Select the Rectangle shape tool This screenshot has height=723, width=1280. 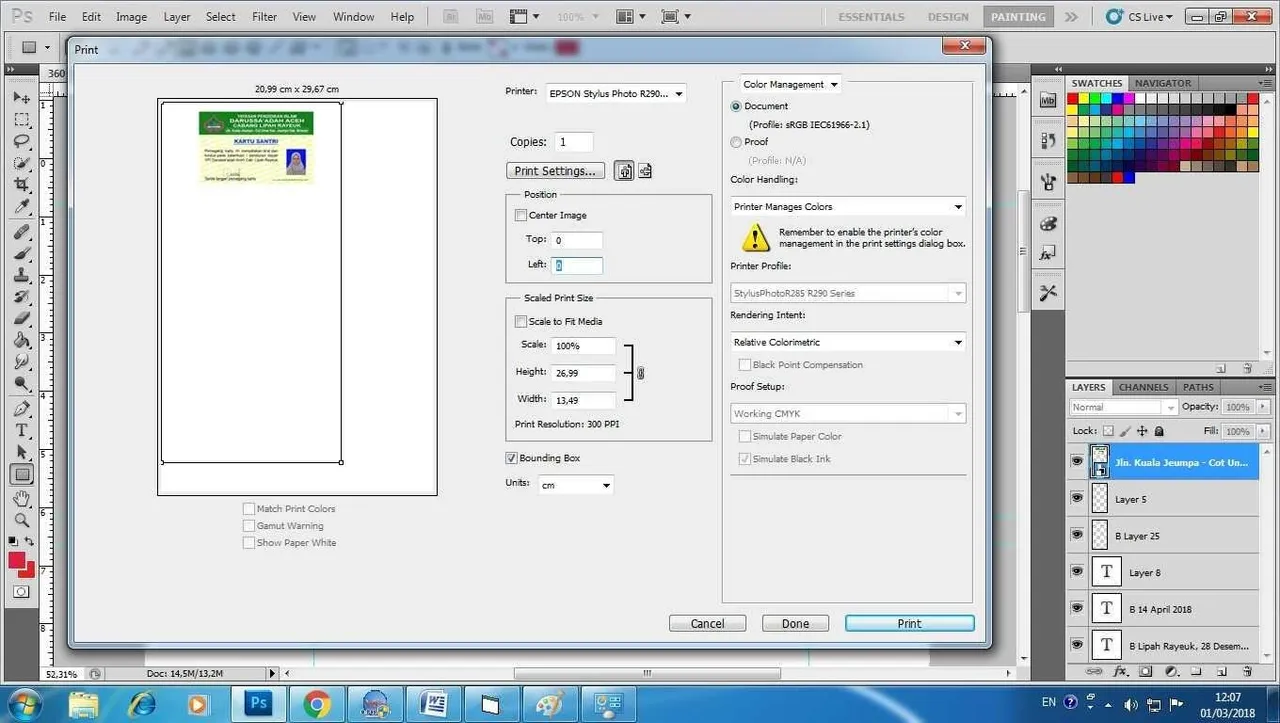click(x=21, y=475)
